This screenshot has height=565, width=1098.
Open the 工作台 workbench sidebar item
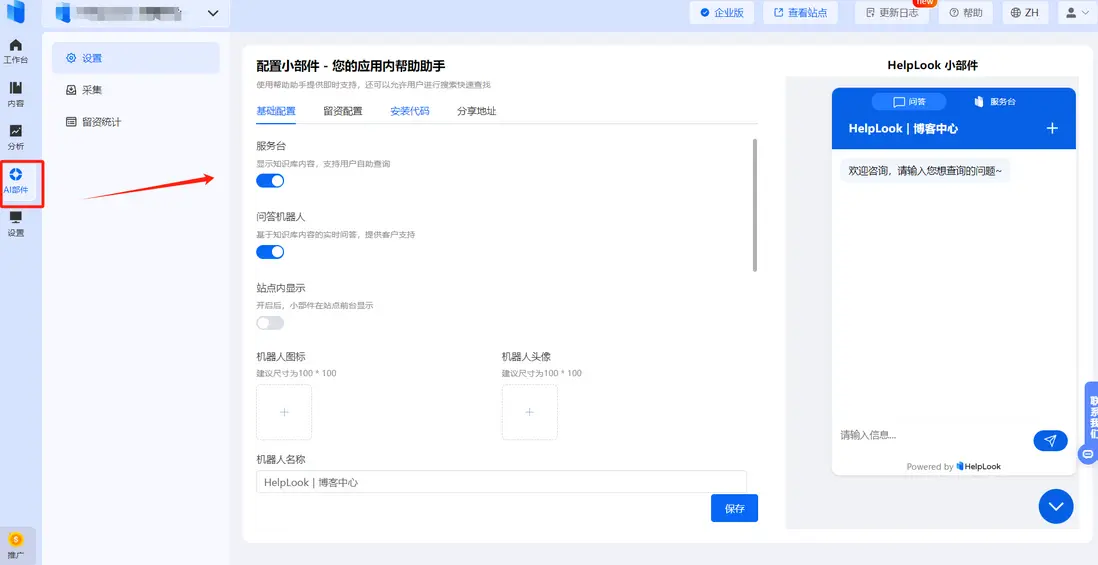15,52
